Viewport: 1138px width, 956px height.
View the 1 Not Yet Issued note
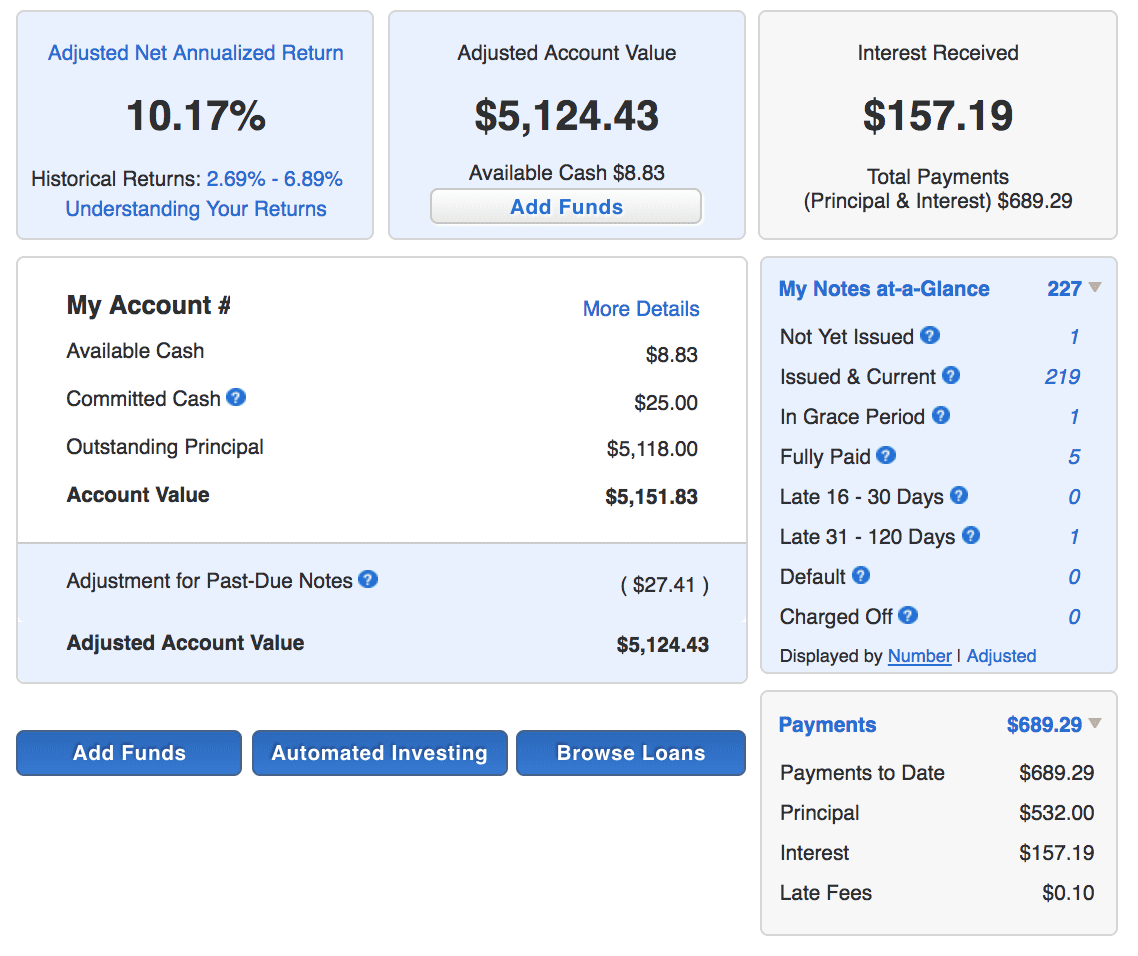1074,337
